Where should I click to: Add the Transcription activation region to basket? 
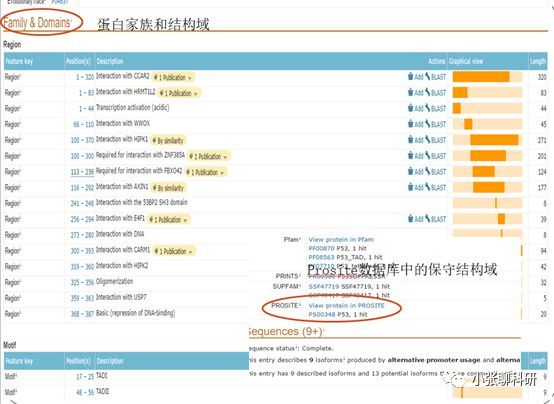pyautogui.click(x=416, y=108)
